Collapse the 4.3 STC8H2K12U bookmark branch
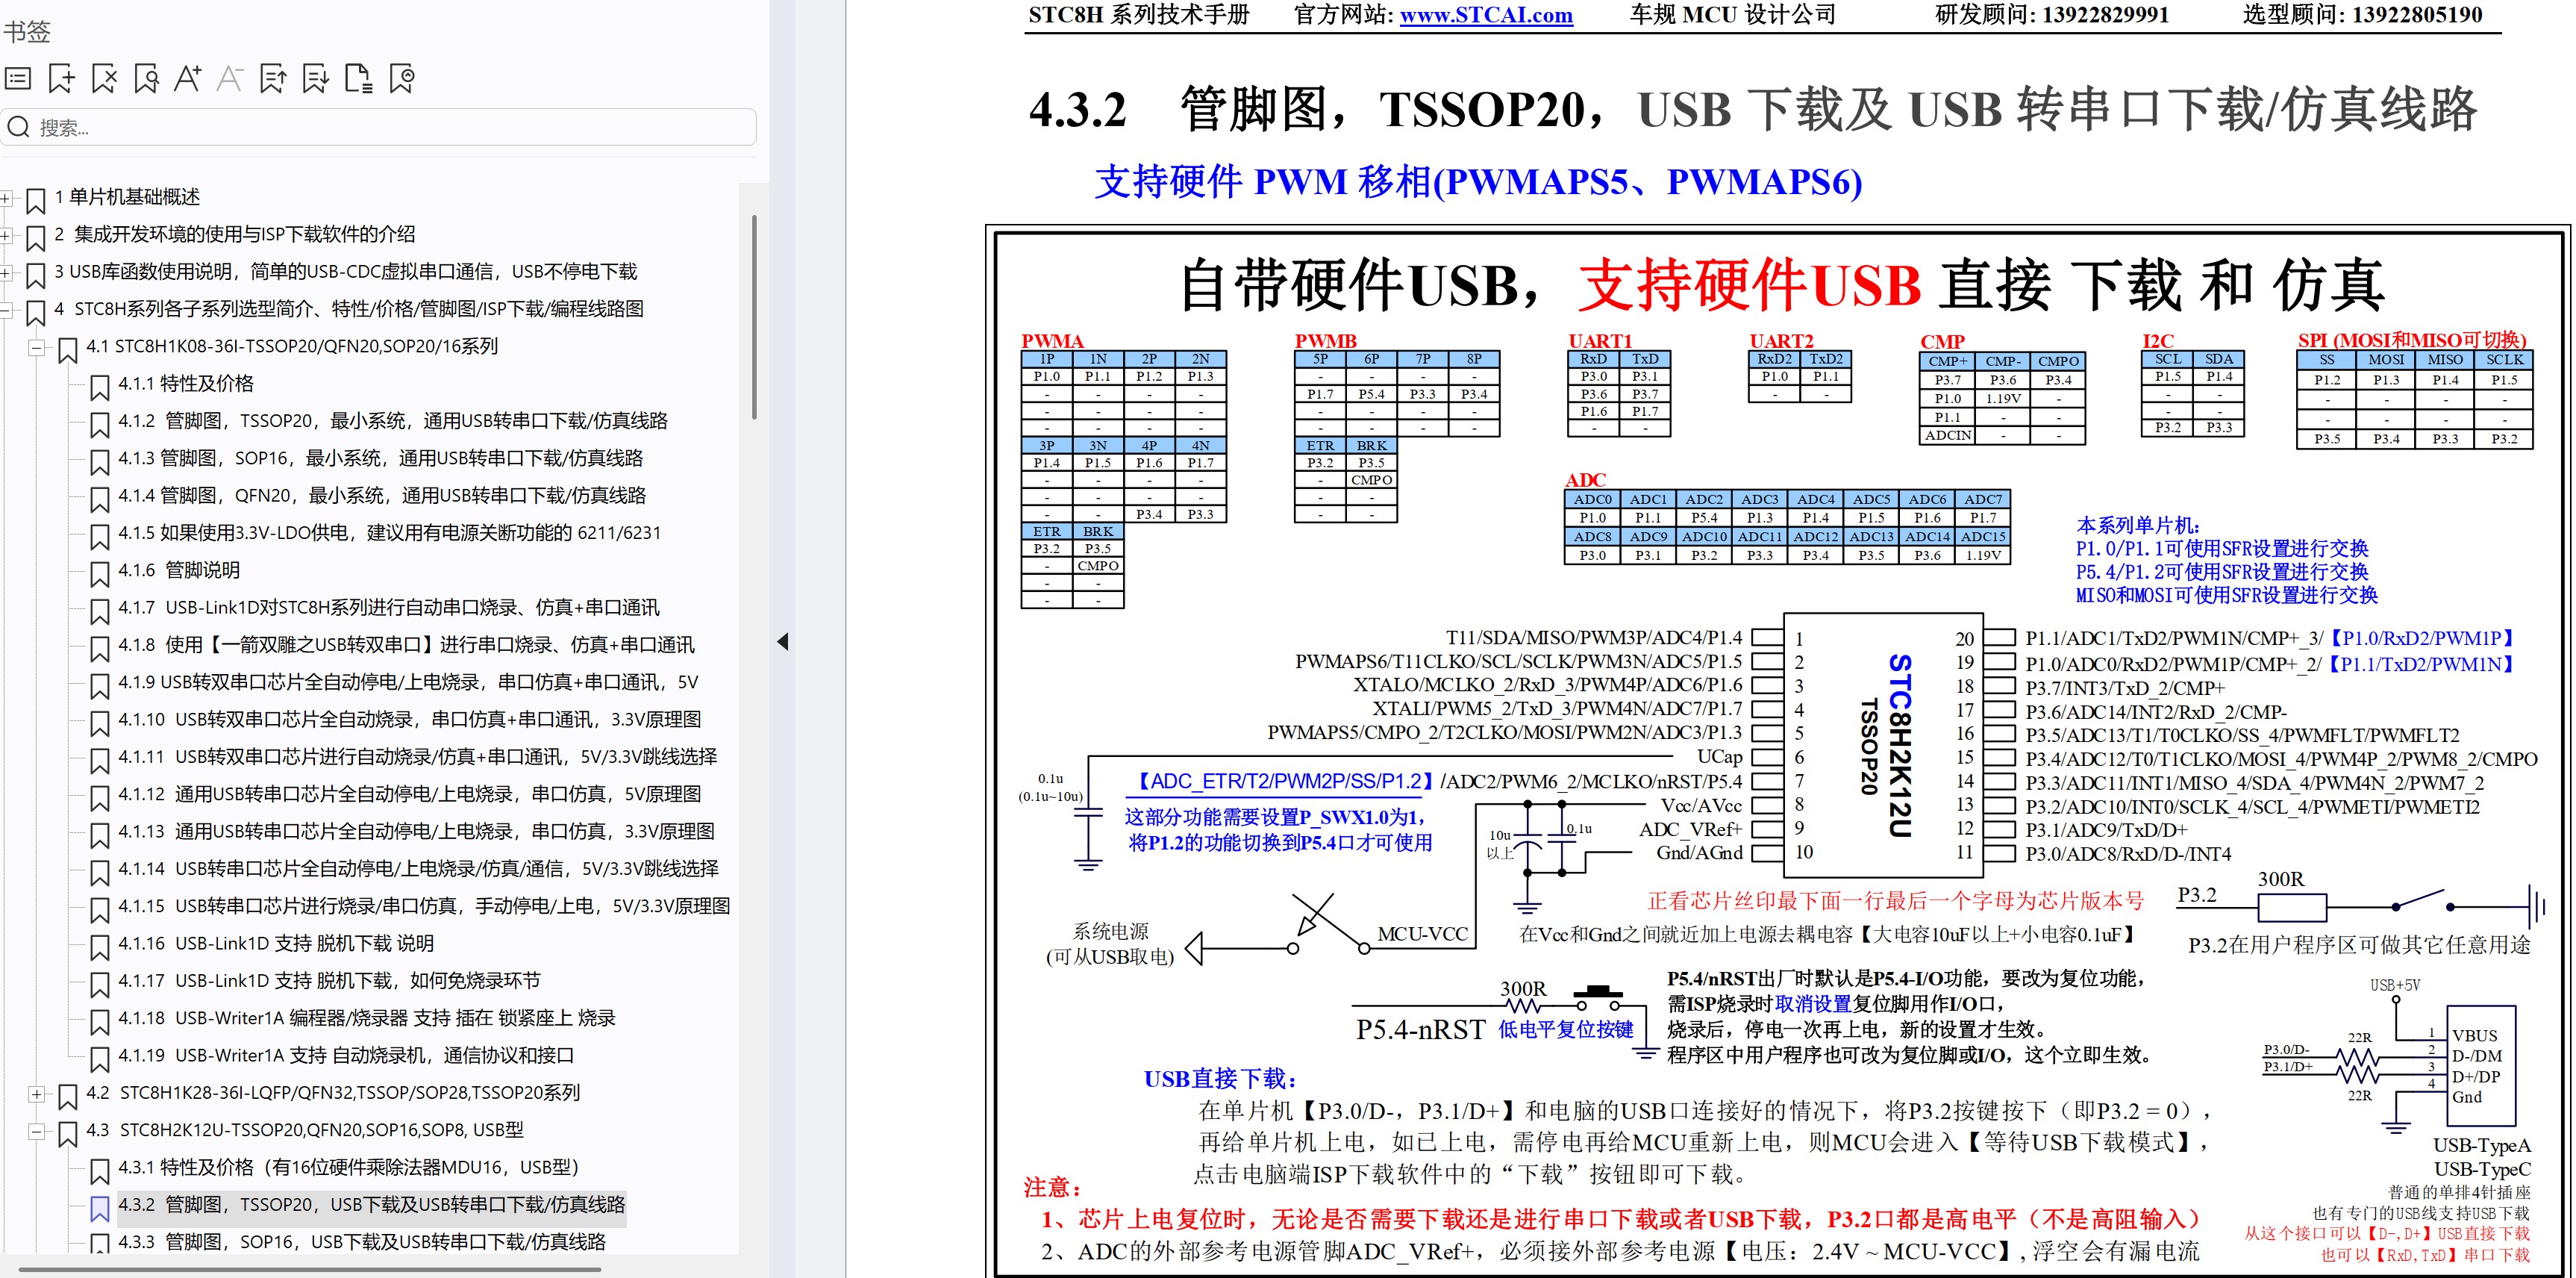This screenshot has width=2576, height=1278. coord(37,1131)
